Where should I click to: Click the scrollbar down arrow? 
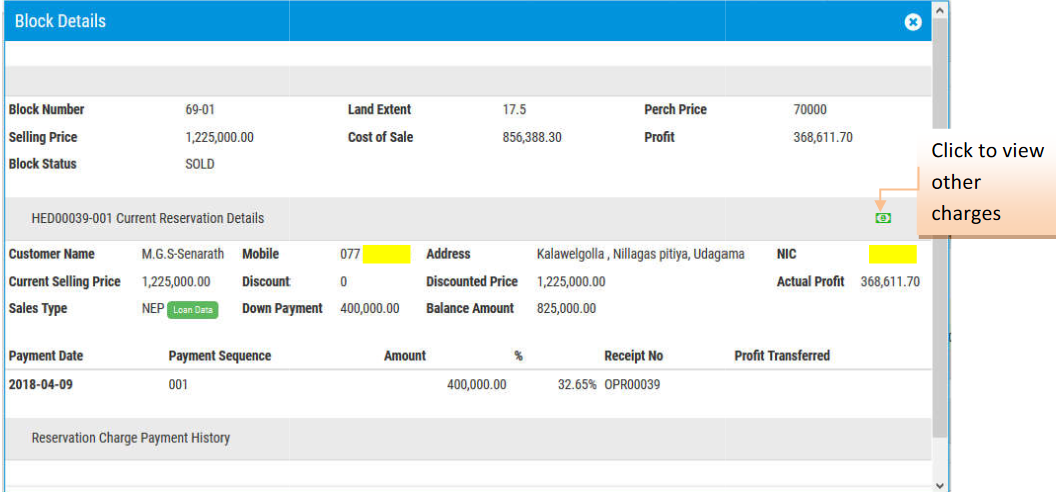(940, 484)
